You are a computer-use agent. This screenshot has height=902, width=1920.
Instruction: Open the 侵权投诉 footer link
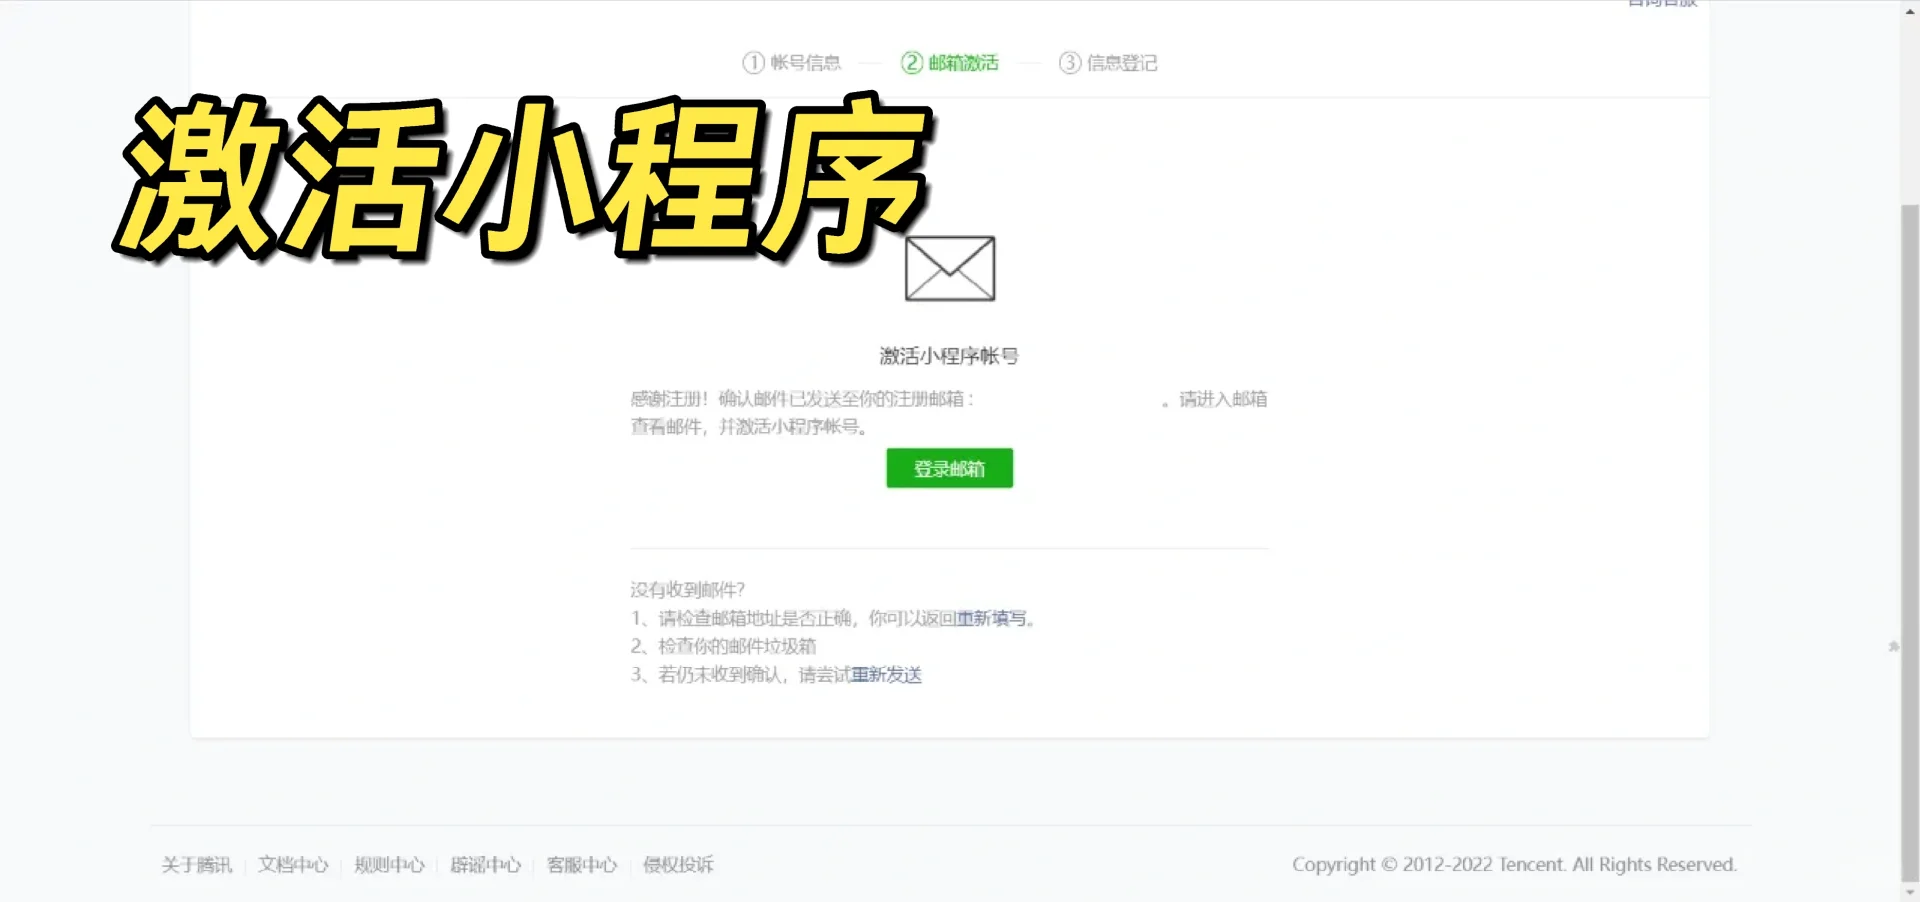678,865
